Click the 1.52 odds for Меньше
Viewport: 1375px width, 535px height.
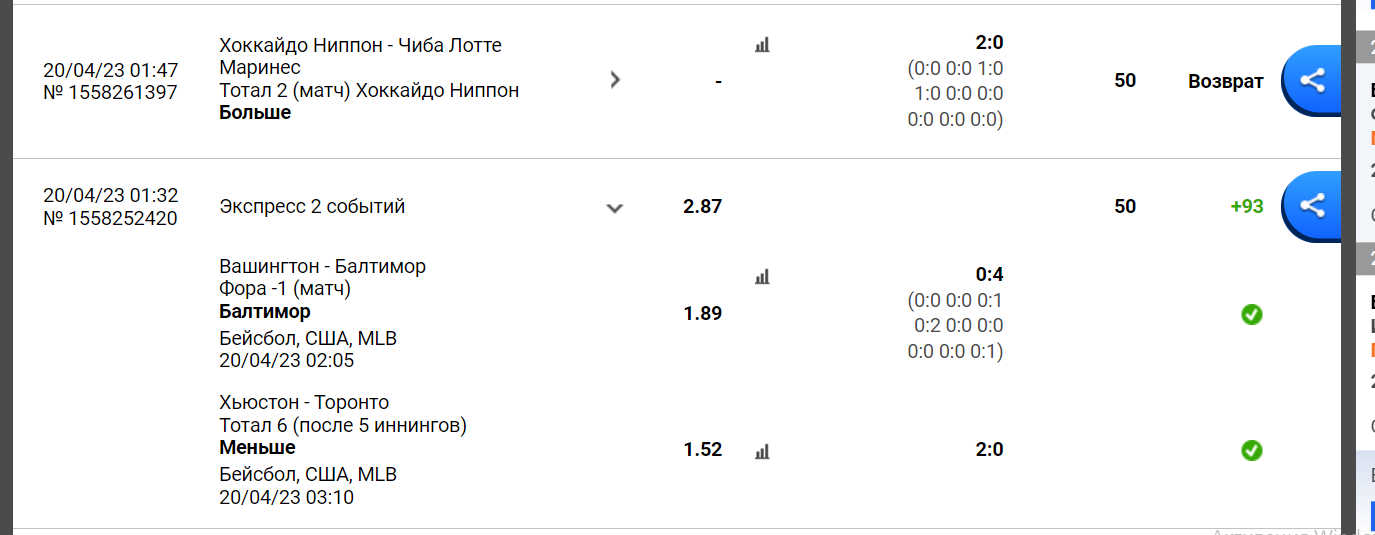click(702, 449)
